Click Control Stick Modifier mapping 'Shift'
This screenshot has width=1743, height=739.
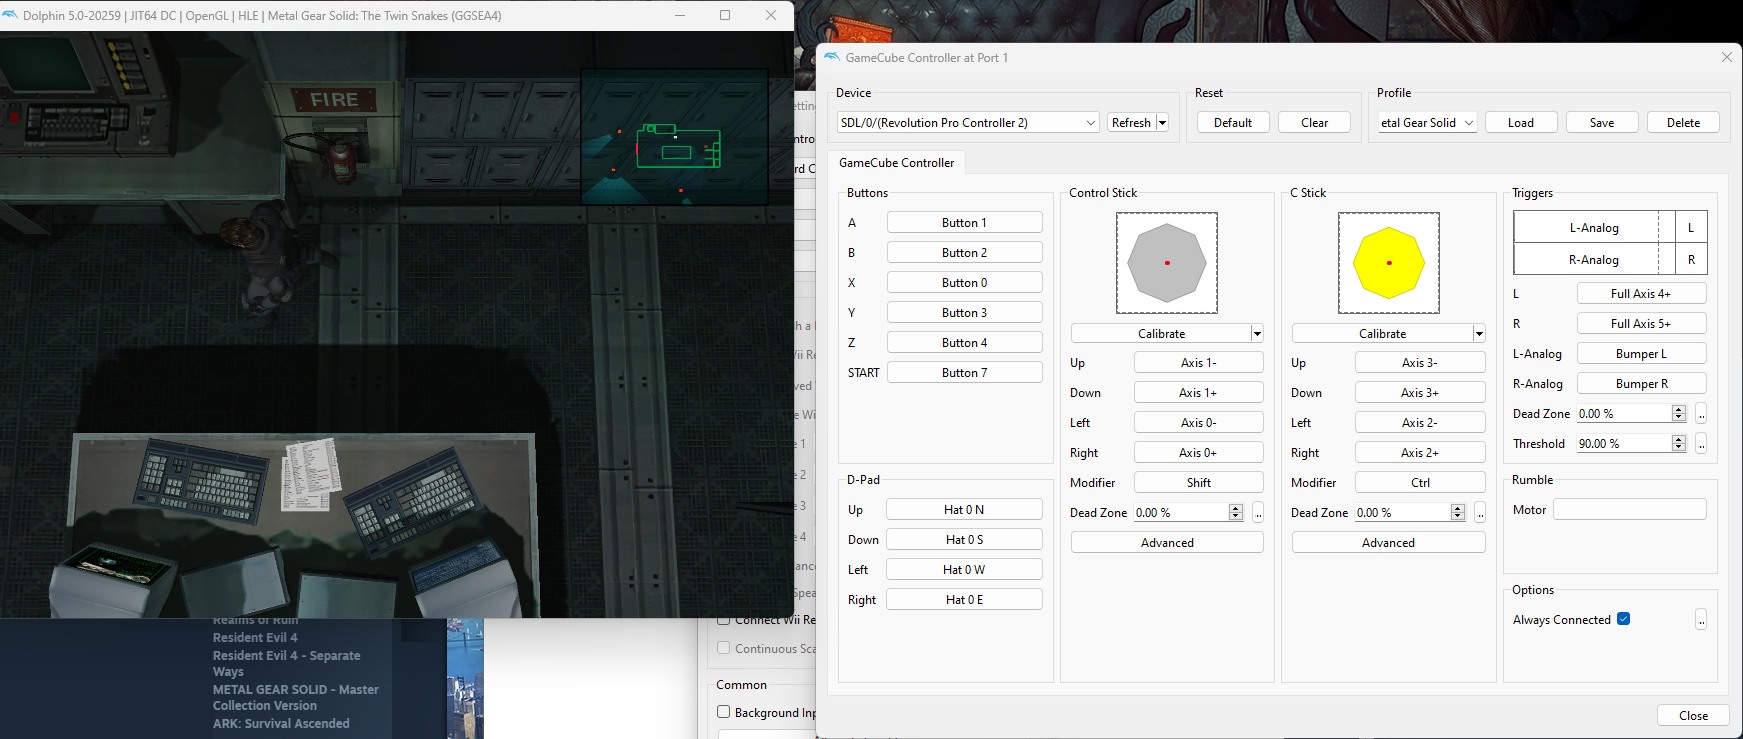(1199, 482)
